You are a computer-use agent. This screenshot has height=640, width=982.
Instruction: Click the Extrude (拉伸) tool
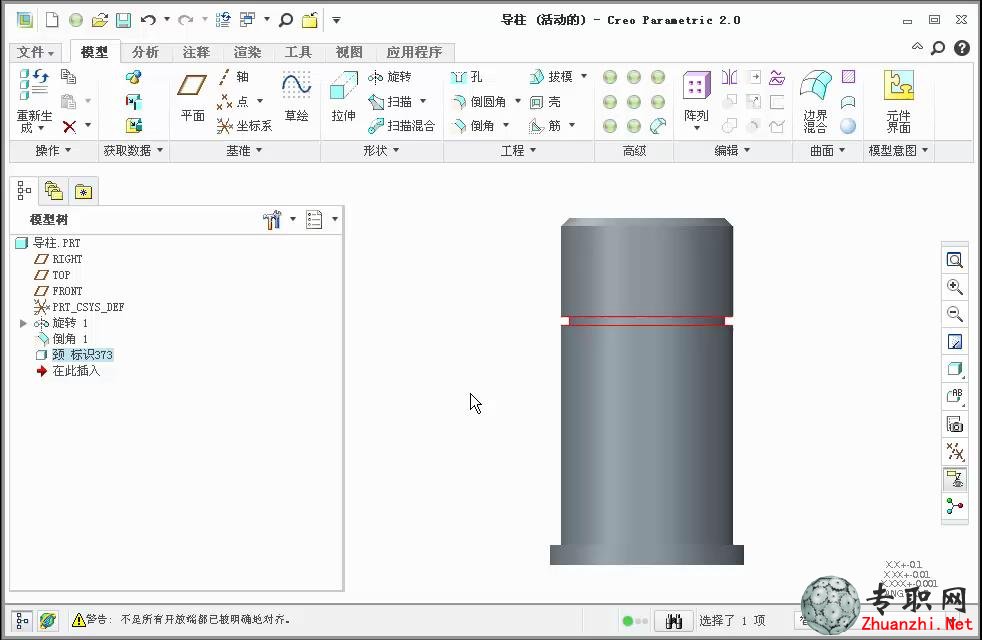pos(343,96)
